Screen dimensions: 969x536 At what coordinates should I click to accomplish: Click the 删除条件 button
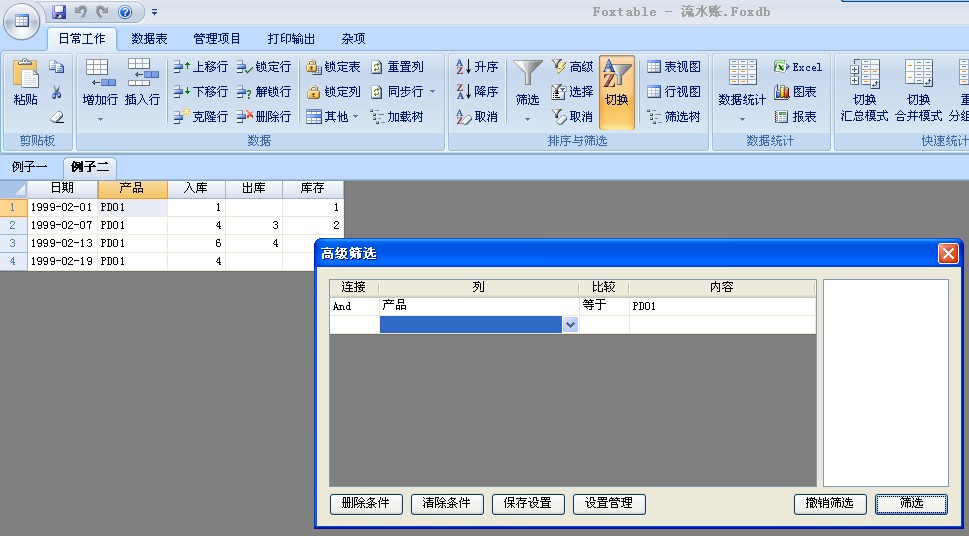[366, 504]
